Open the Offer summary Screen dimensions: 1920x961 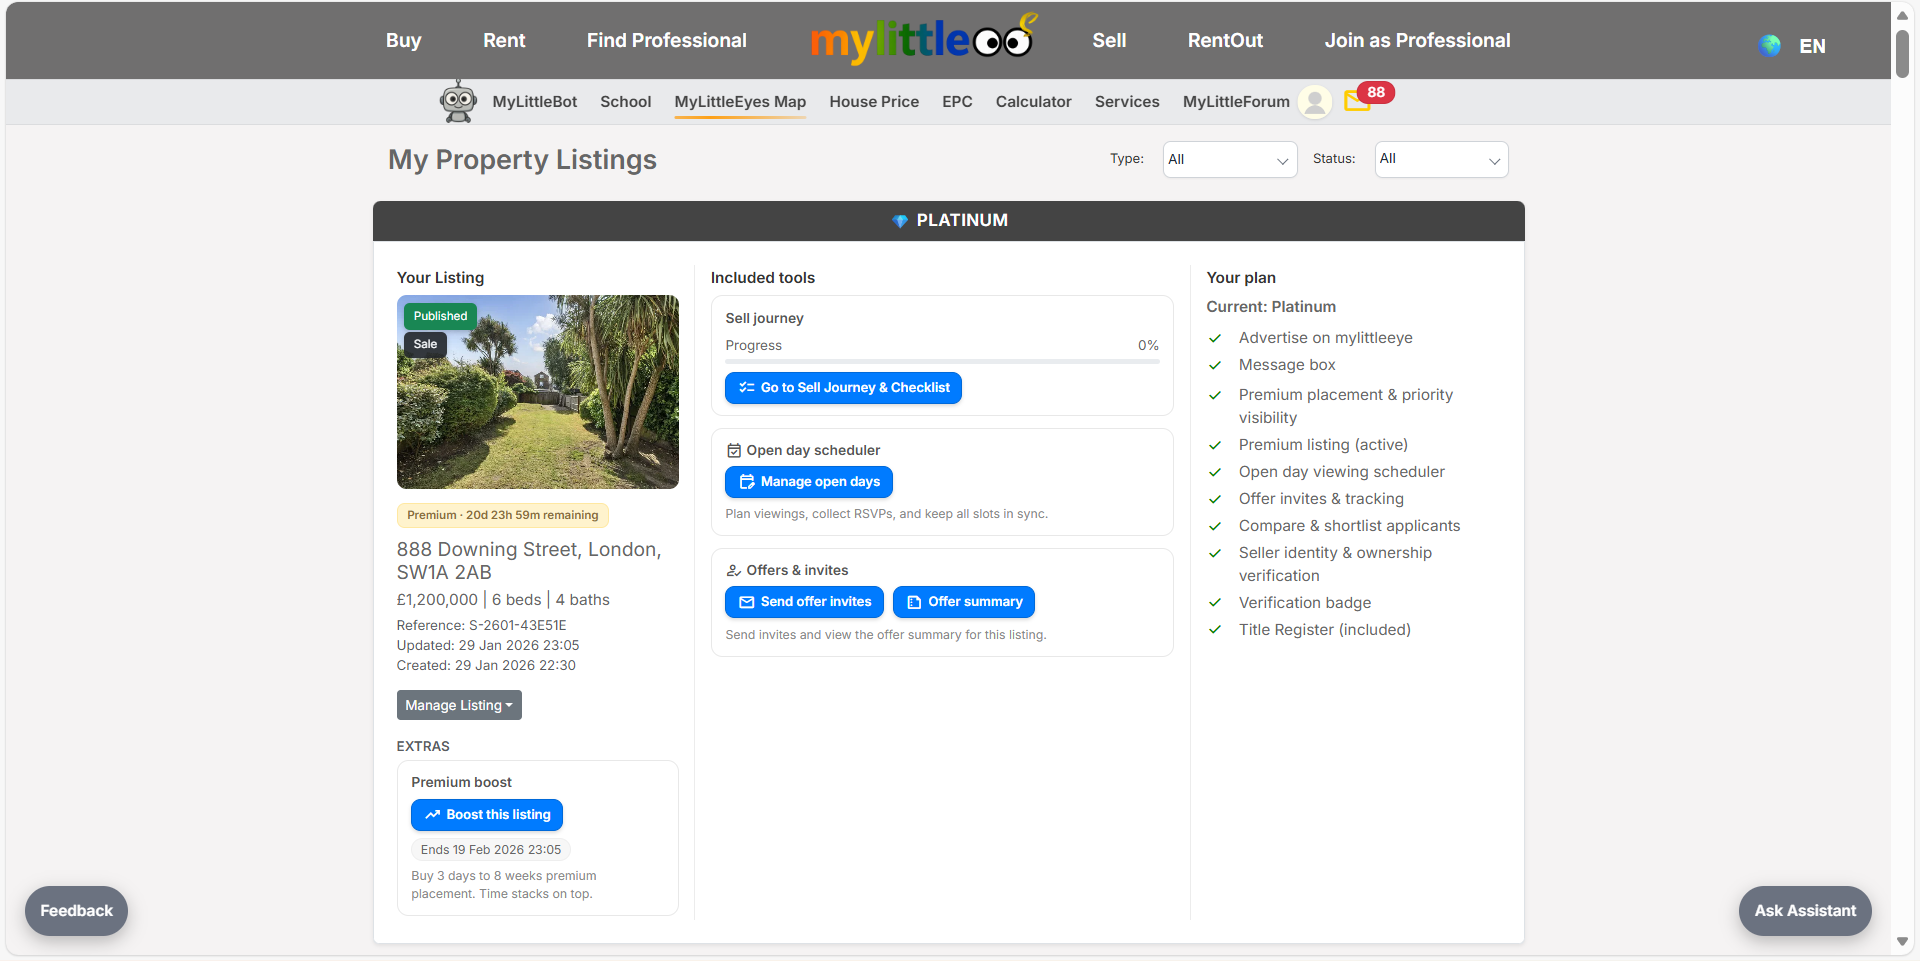pos(962,601)
